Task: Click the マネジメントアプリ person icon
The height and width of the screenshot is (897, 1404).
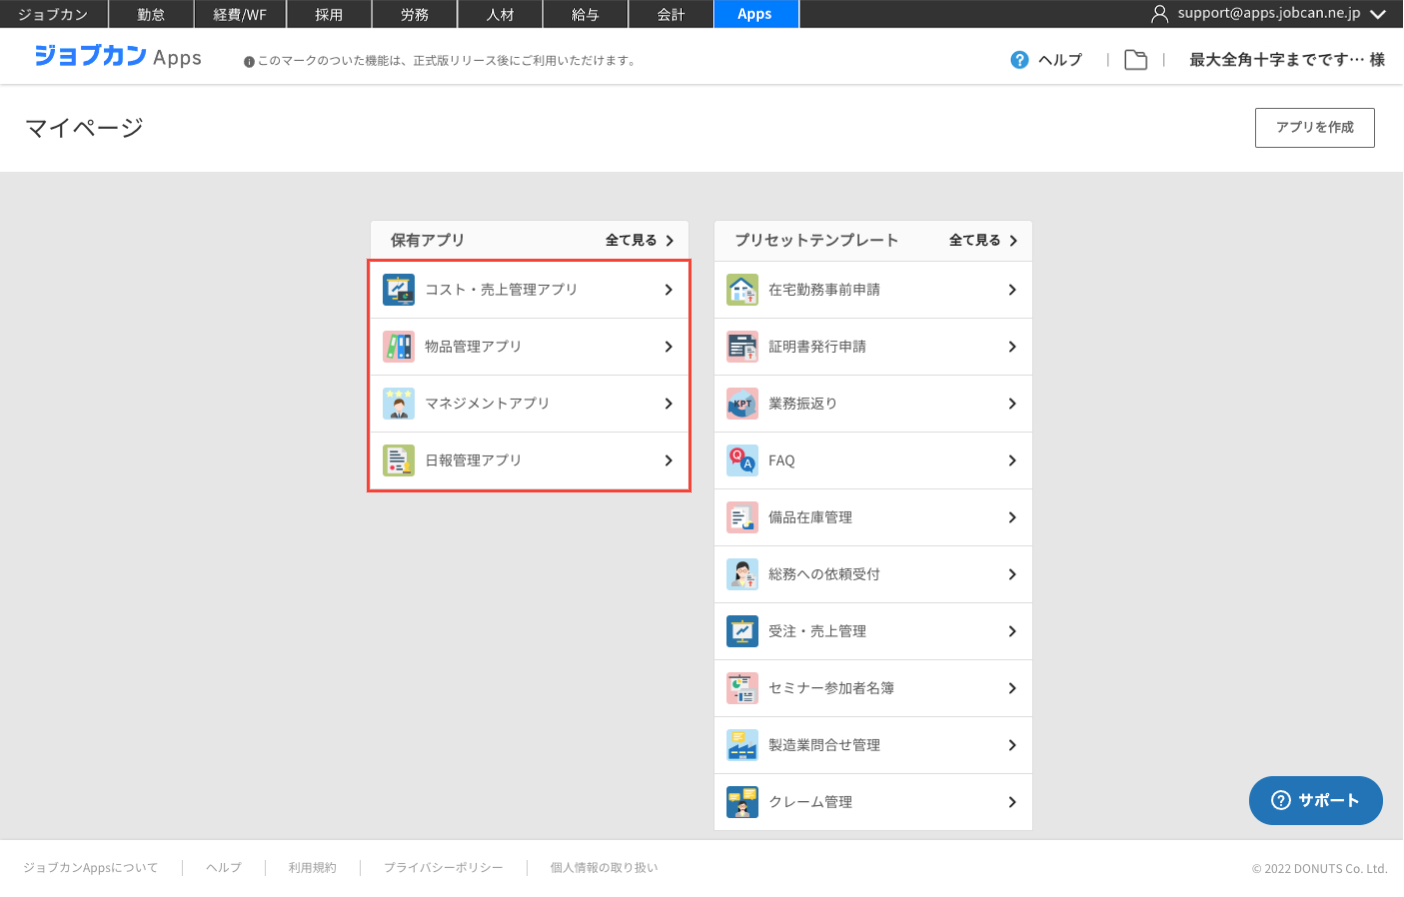Action: tap(398, 404)
